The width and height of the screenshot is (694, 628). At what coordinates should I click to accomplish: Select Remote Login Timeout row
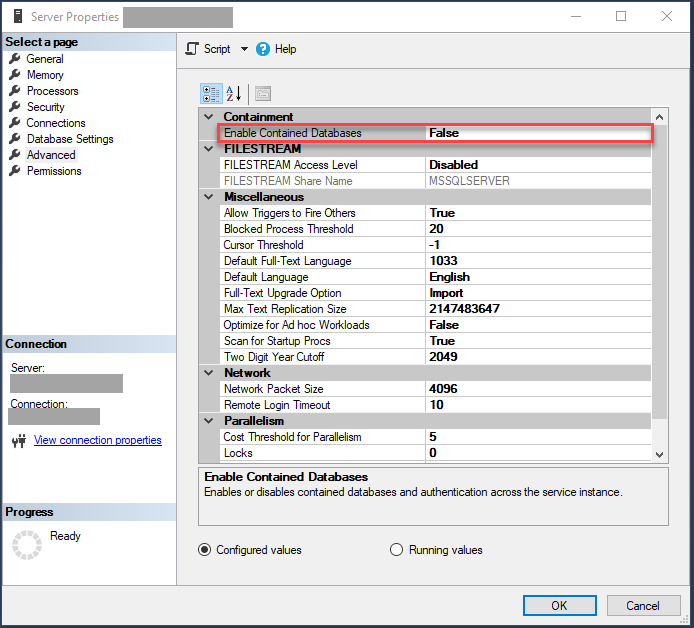[x=436, y=405]
